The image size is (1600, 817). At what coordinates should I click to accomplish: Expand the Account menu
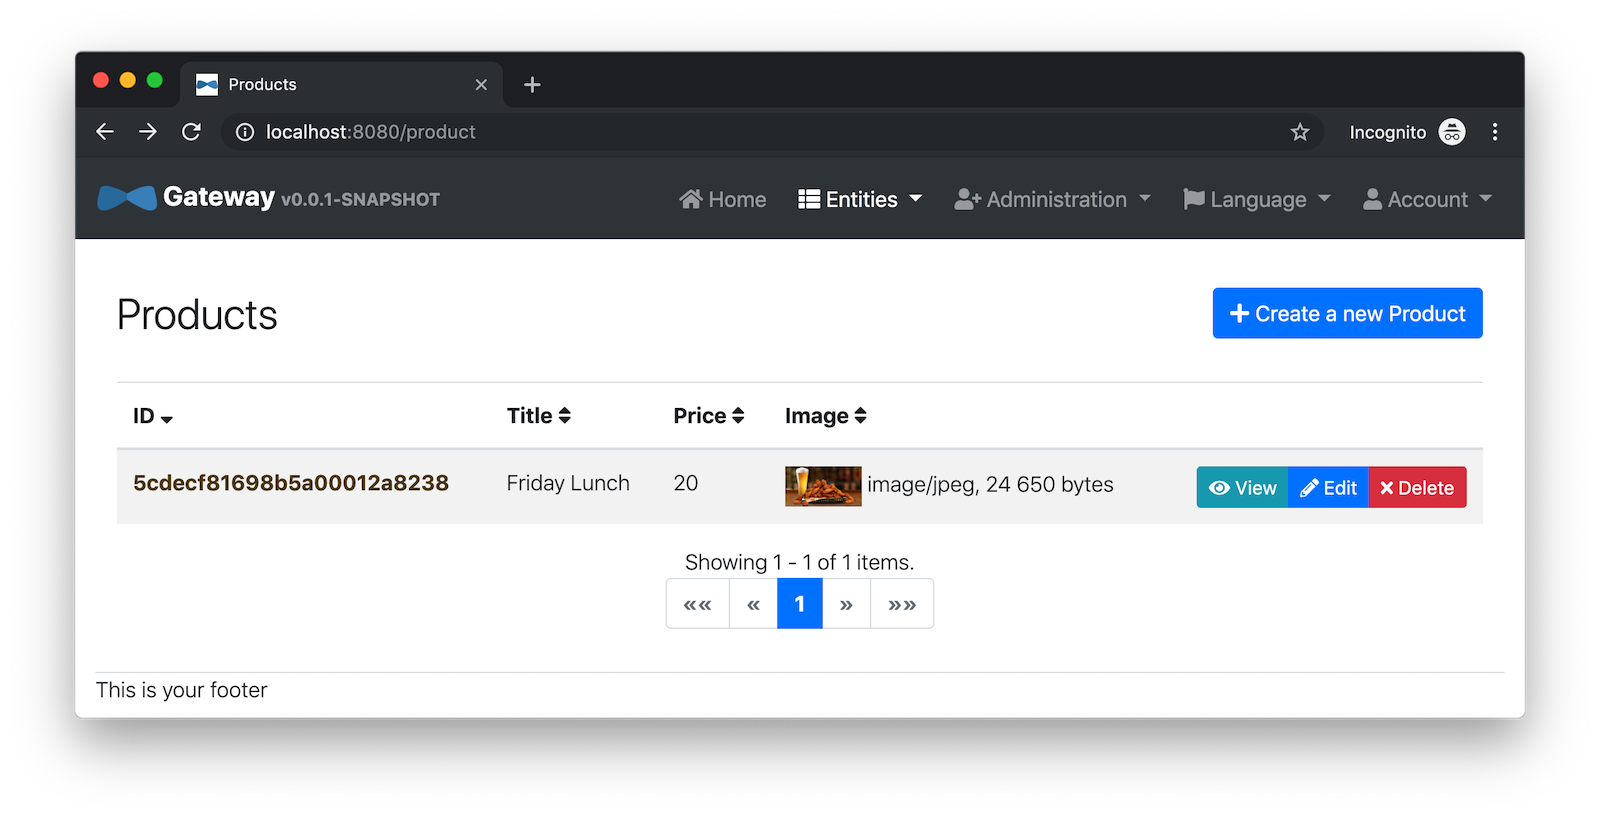point(1427,200)
